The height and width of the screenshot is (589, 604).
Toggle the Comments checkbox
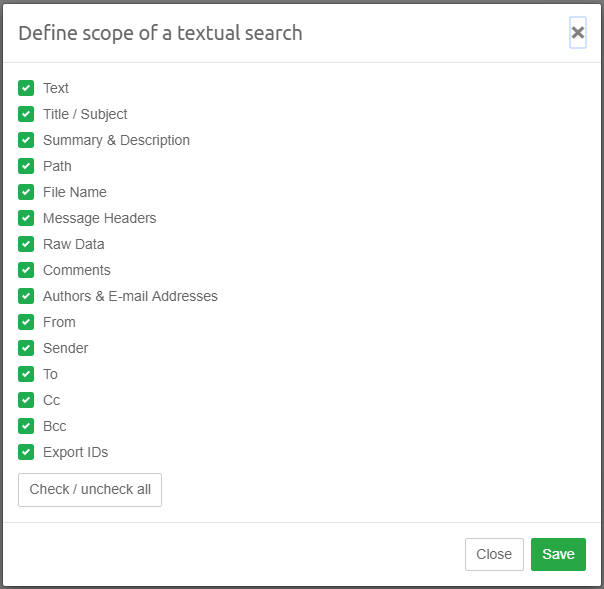(x=26, y=270)
